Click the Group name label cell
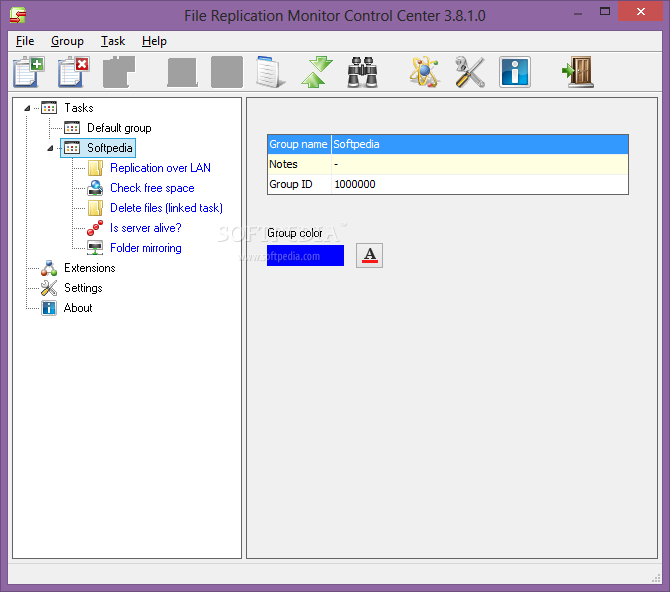This screenshot has width=670, height=592. (x=299, y=144)
